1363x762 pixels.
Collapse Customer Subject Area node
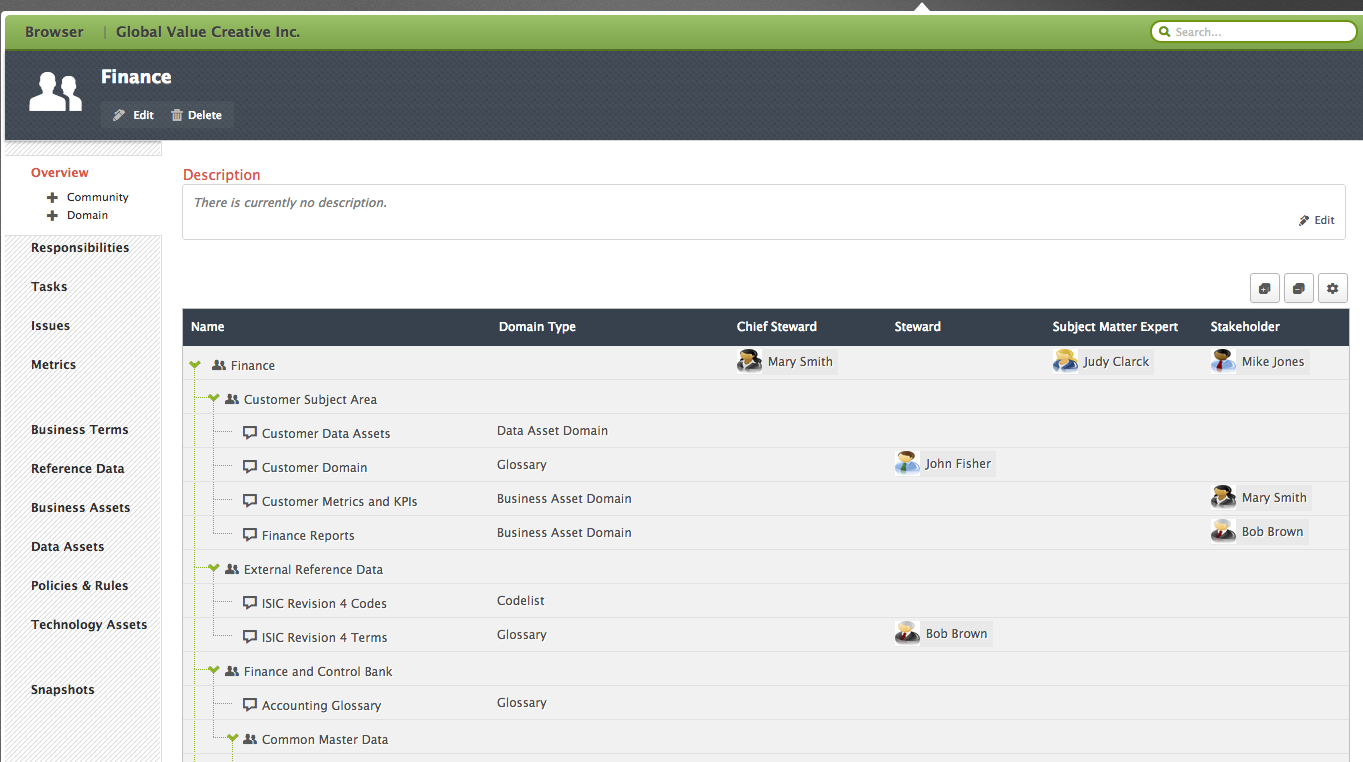[x=214, y=398]
